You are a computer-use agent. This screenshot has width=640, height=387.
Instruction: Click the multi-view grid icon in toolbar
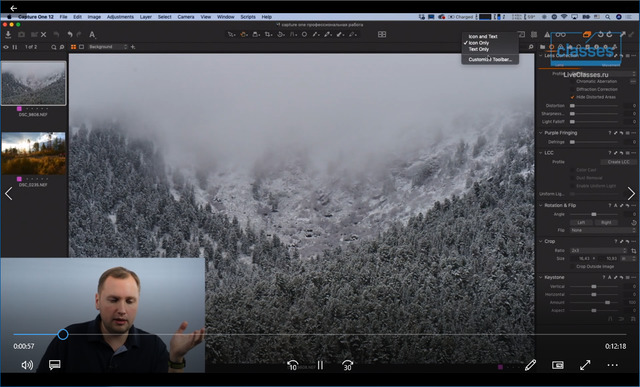(382, 35)
